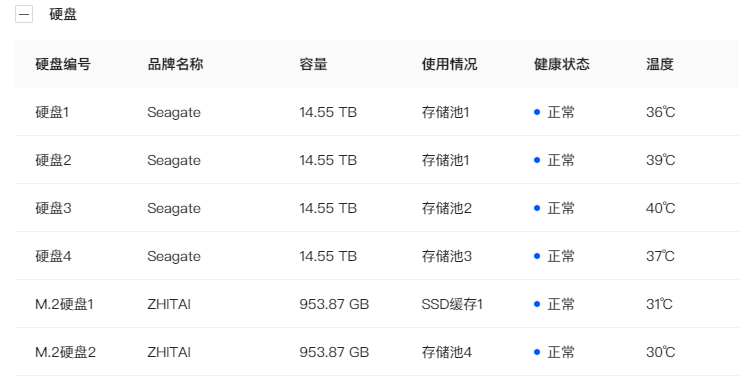Click the 36℃ temperature of 硬盘1

(x=661, y=112)
